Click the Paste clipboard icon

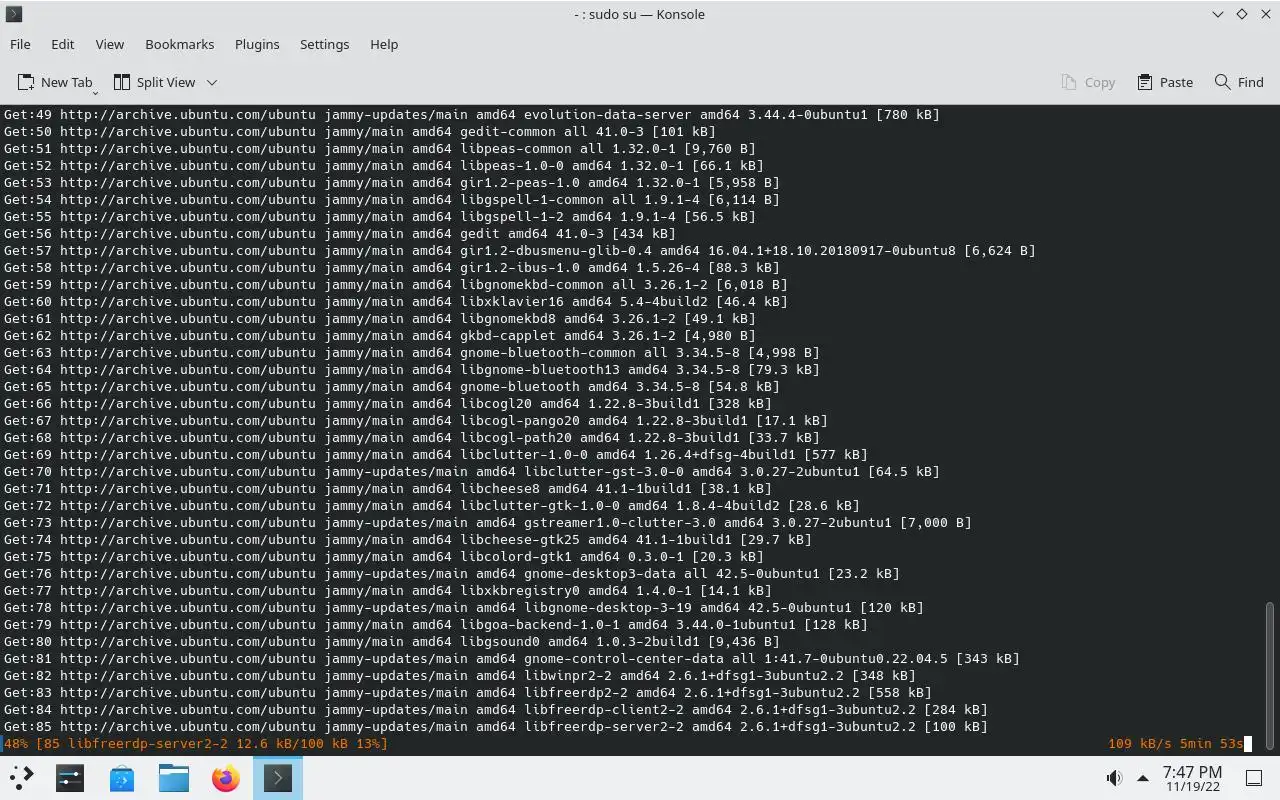[1145, 82]
